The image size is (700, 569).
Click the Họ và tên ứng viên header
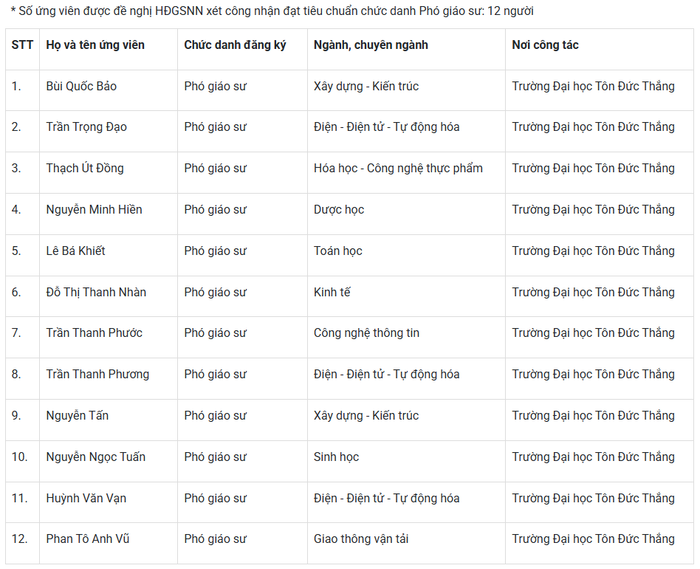coord(95,45)
